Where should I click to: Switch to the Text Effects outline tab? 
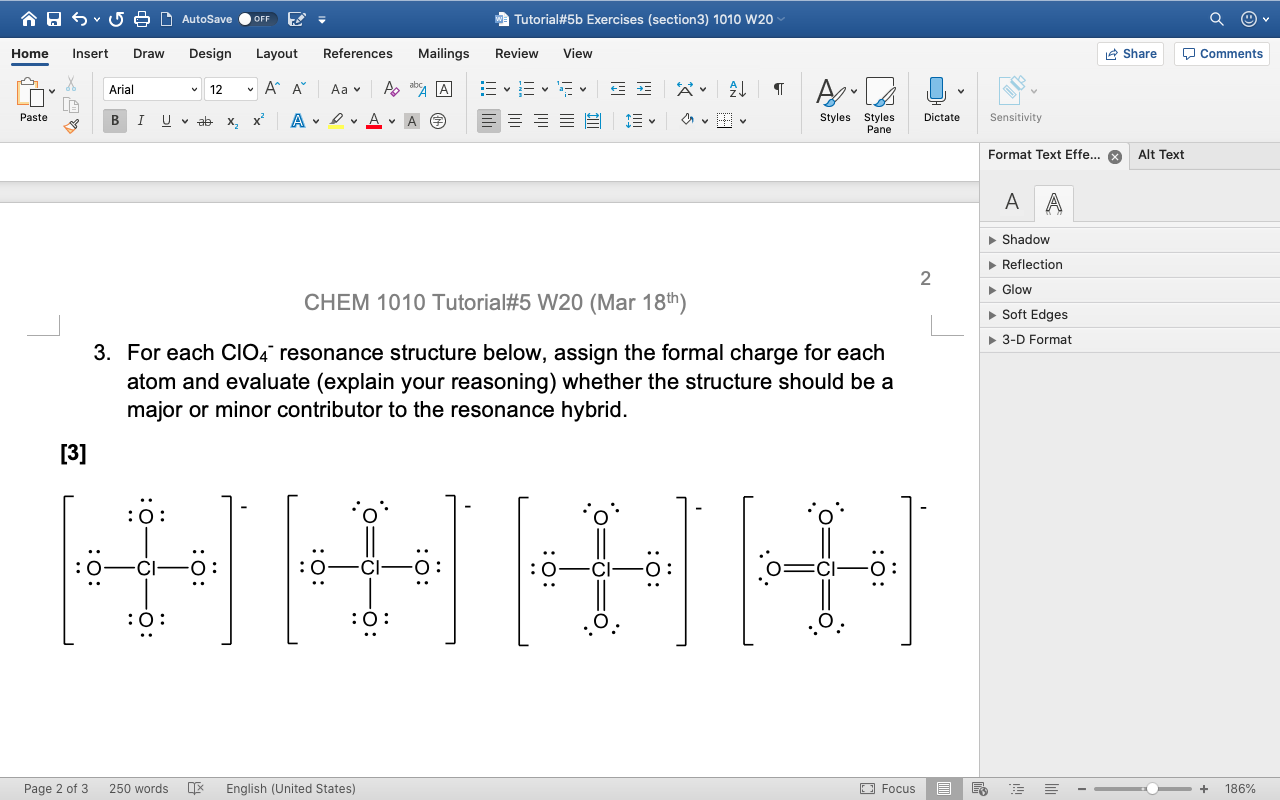(1053, 203)
